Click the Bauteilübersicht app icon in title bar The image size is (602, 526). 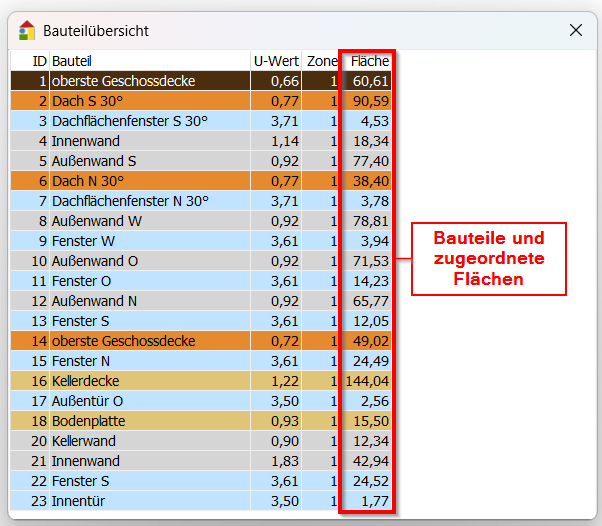point(27,30)
